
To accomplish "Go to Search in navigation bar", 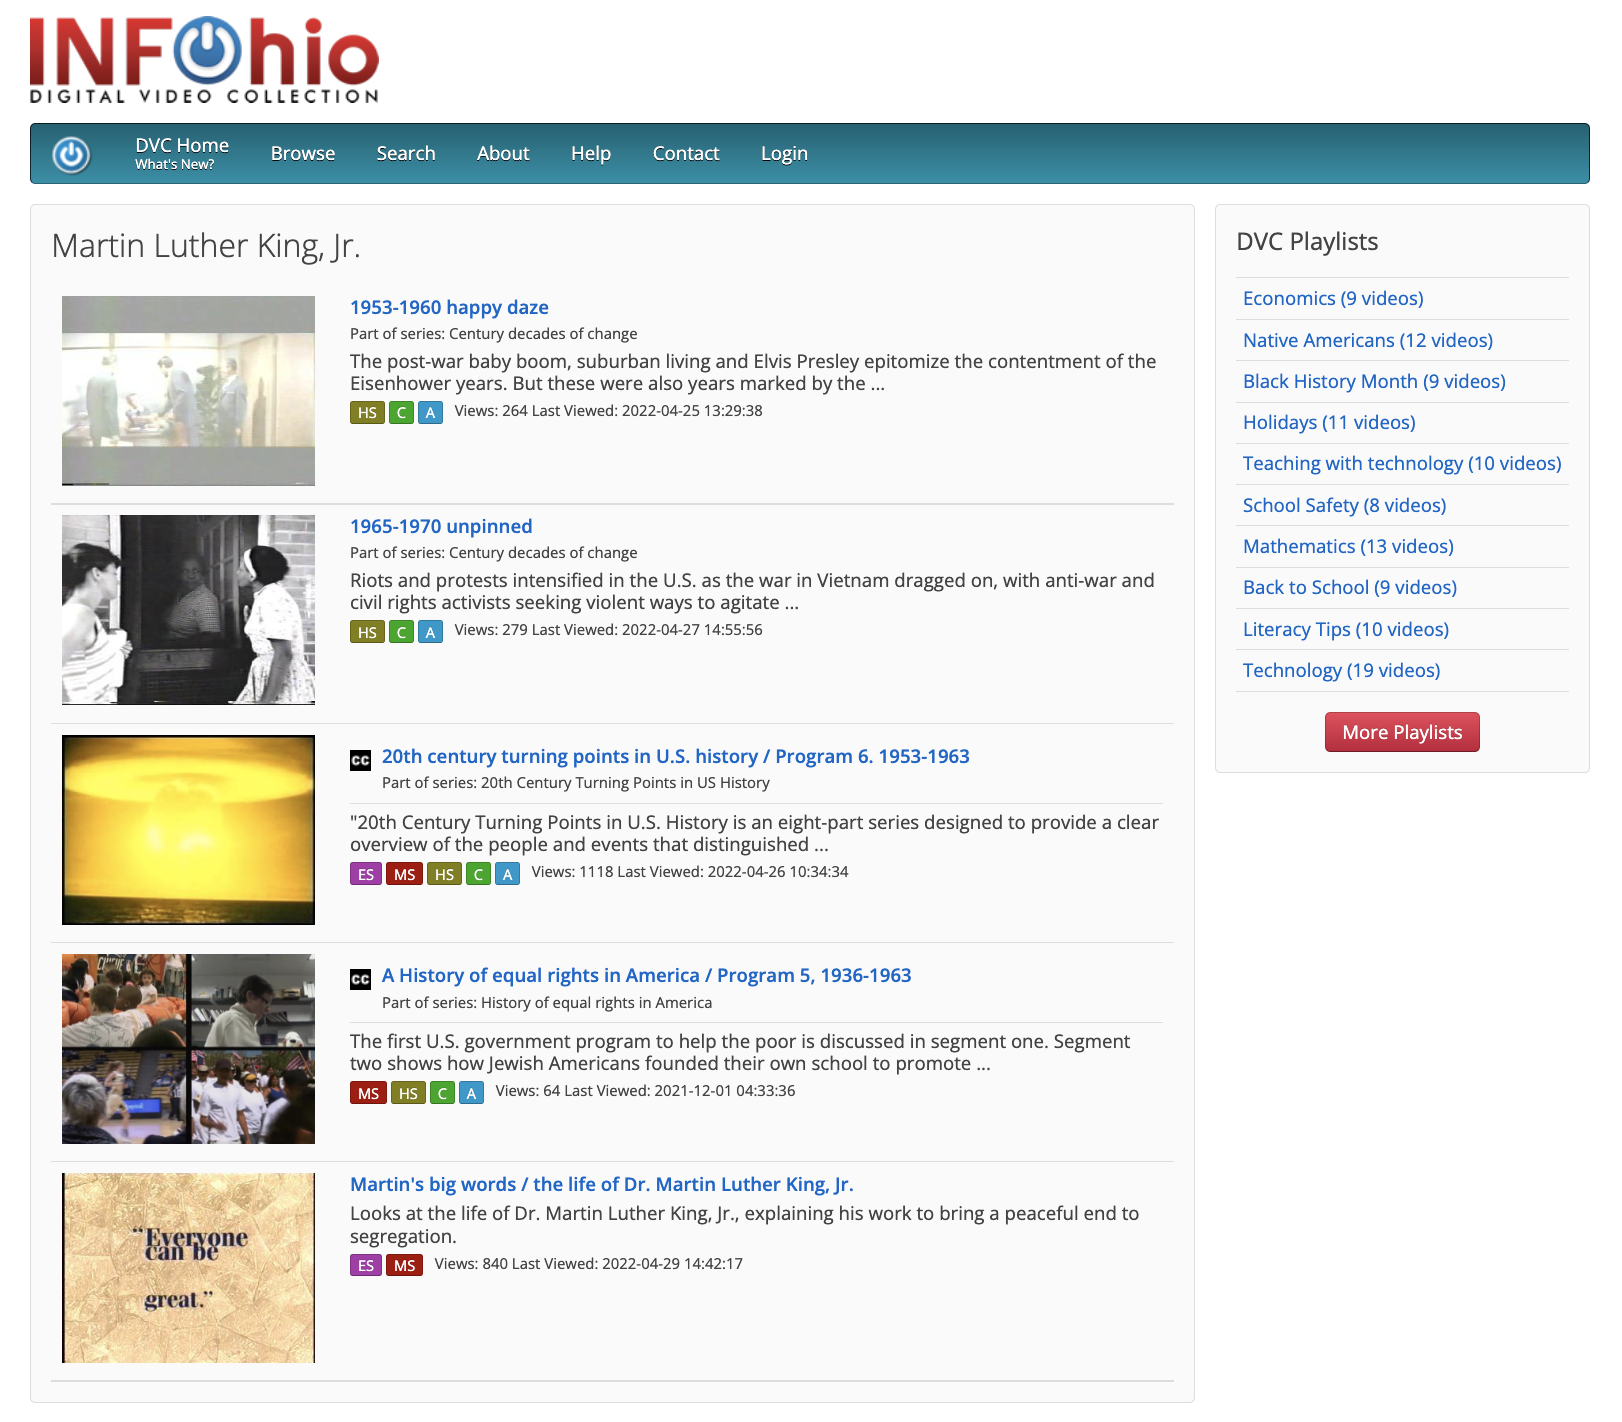I will tap(406, 153).
